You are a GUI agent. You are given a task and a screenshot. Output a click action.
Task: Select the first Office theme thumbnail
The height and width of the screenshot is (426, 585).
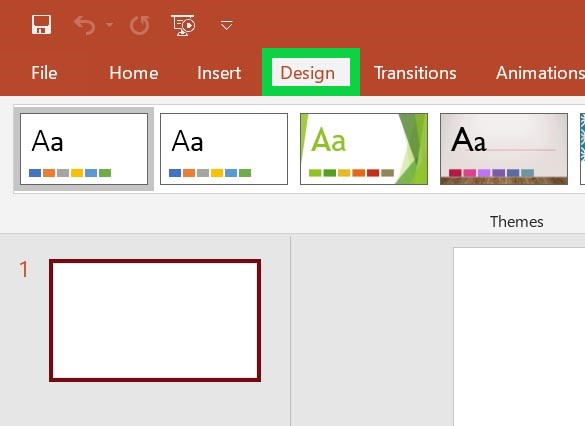[x=84, y=149]
